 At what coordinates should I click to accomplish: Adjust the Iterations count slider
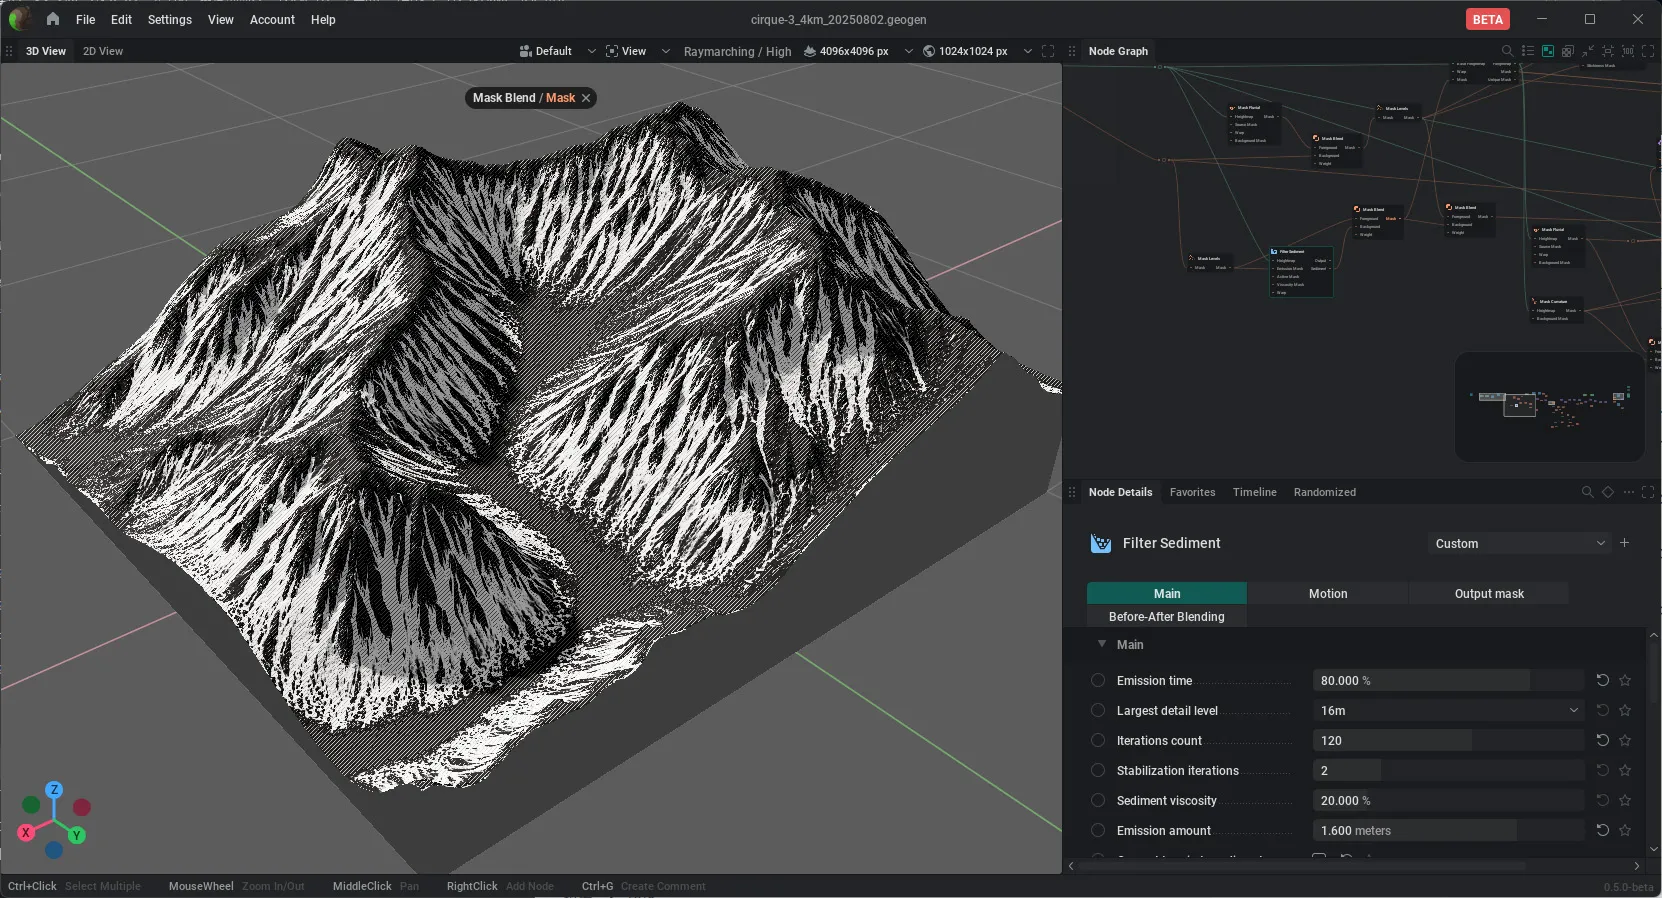point(1448,740)
